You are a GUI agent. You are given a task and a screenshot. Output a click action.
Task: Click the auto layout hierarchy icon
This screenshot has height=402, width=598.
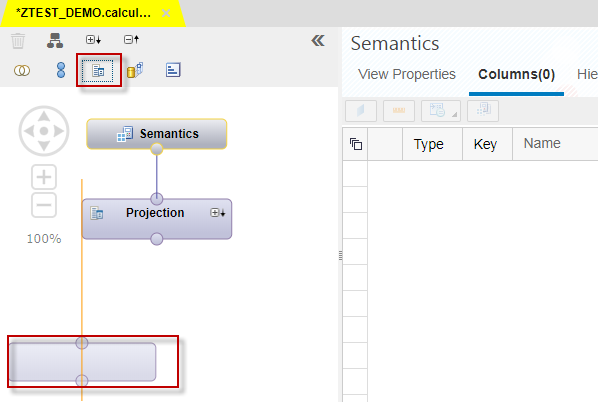point(55,40)
